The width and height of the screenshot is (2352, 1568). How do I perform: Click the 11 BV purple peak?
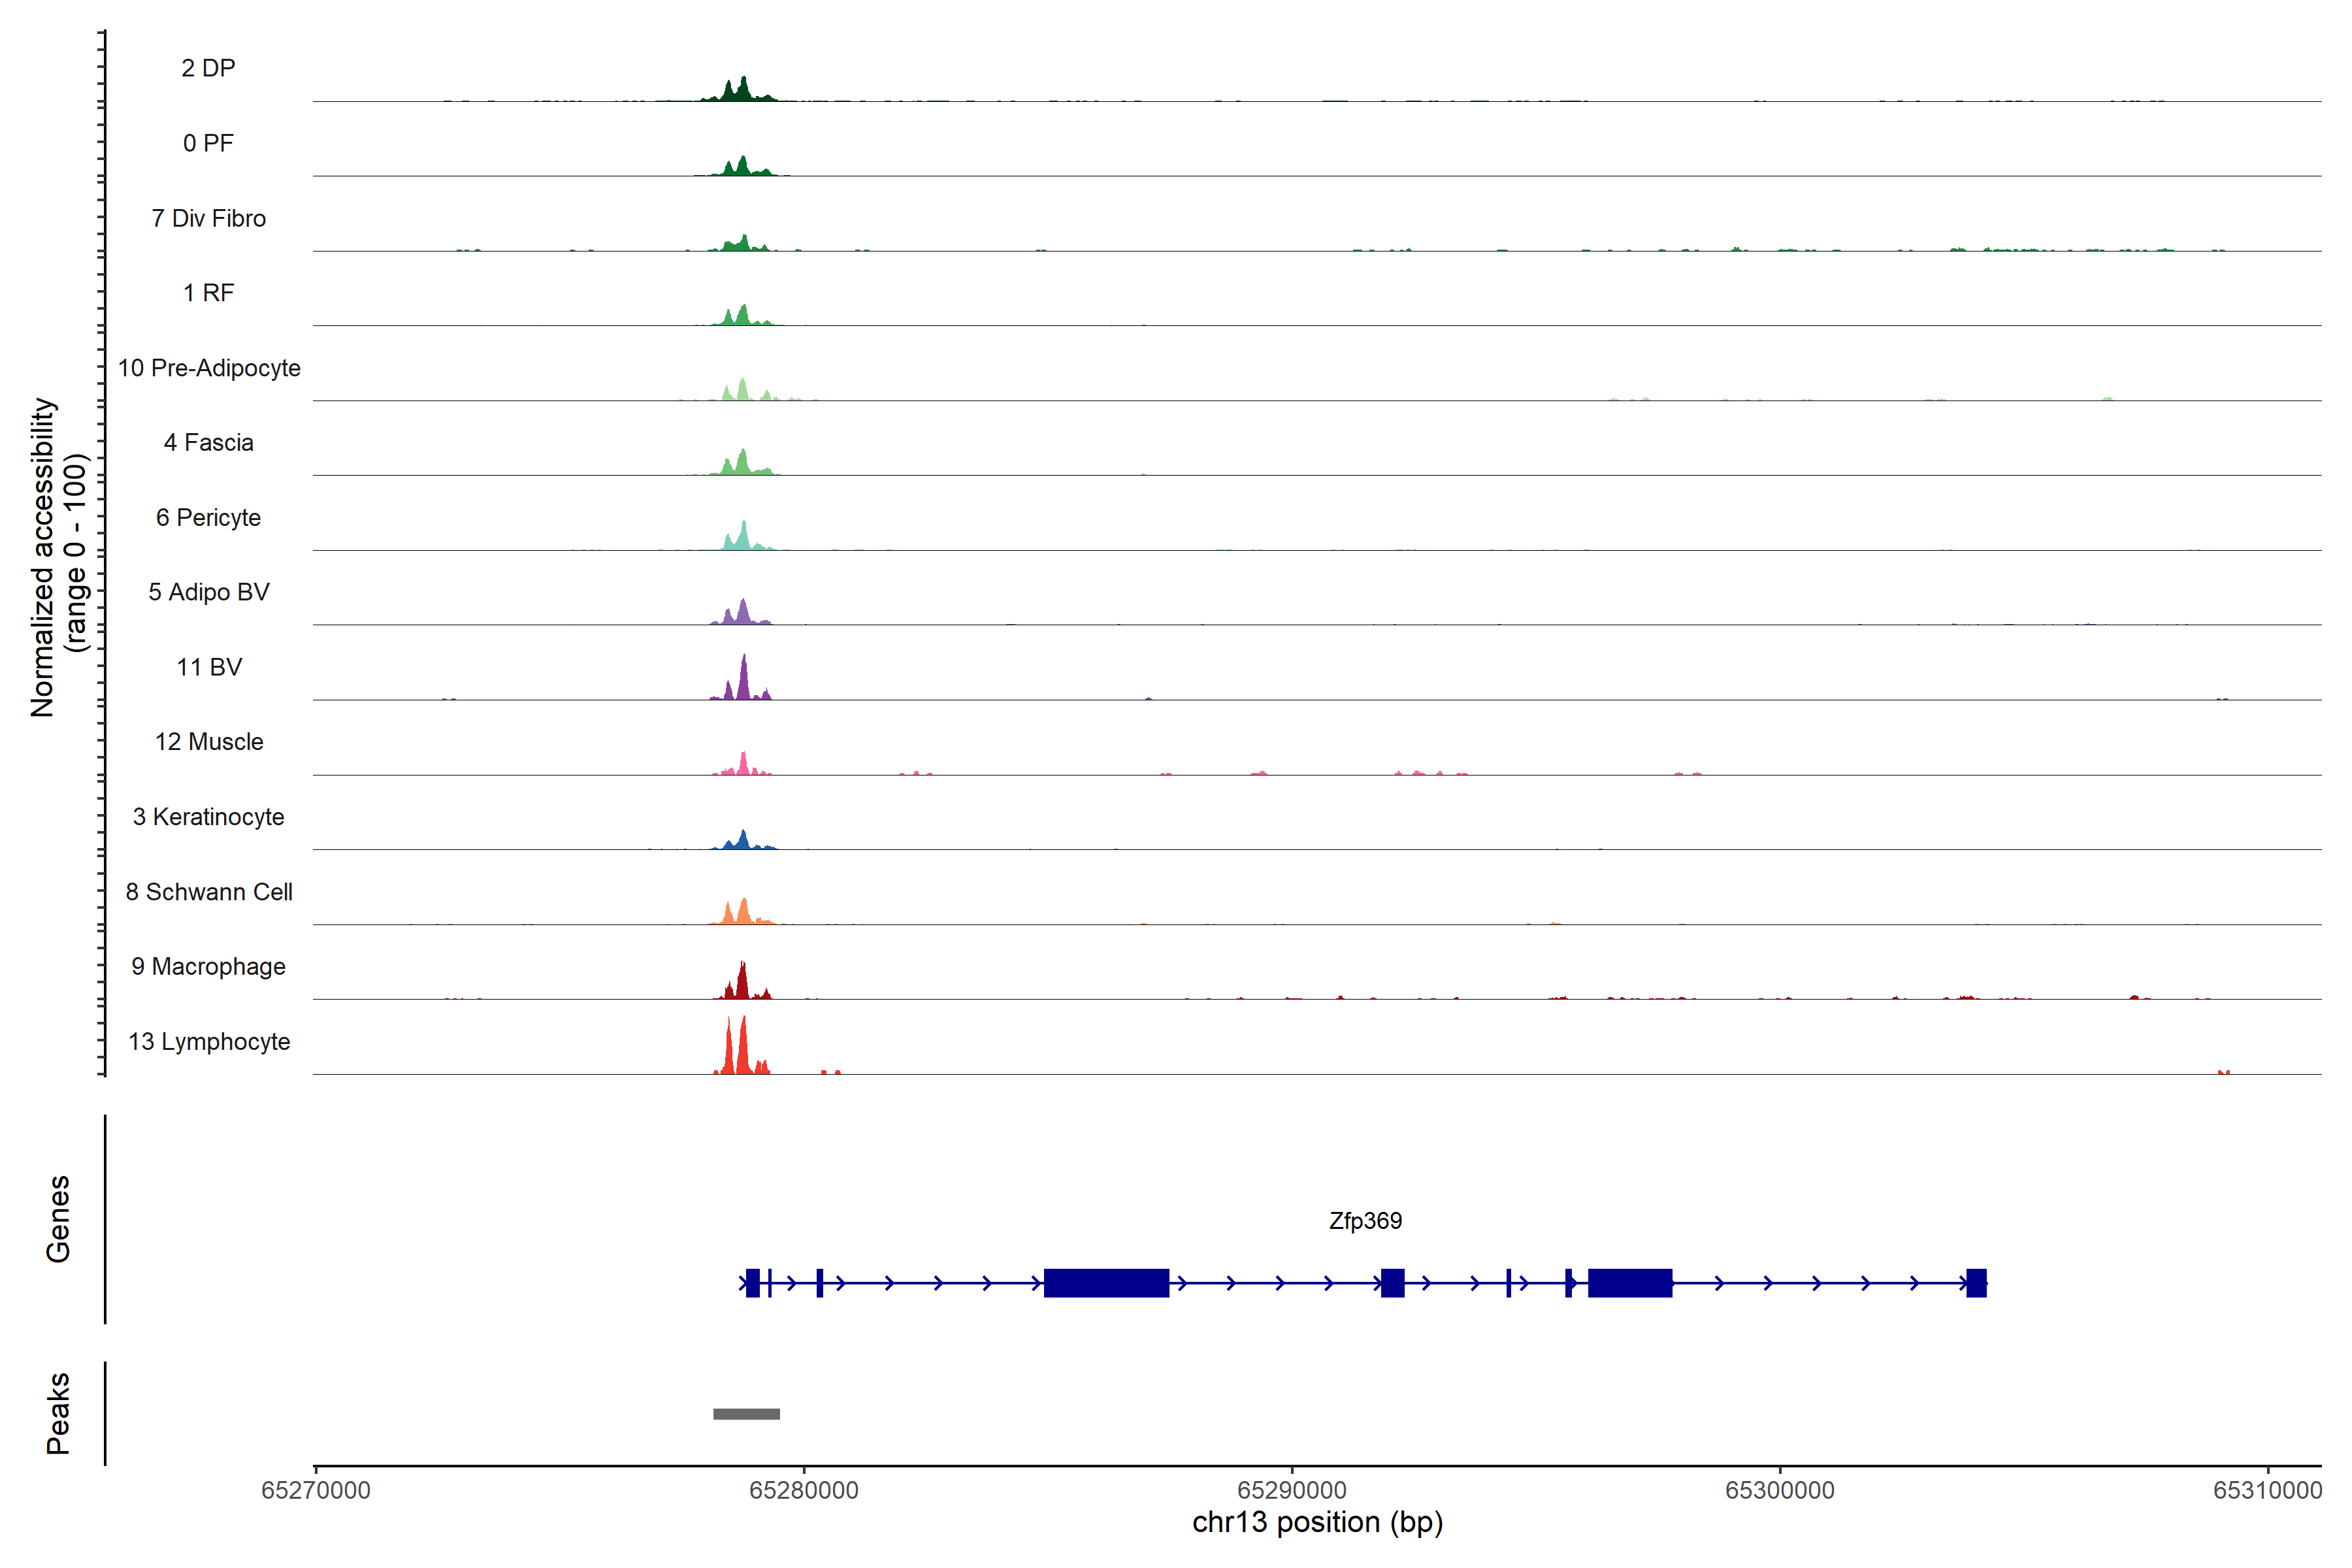click(x=743, y=682)
